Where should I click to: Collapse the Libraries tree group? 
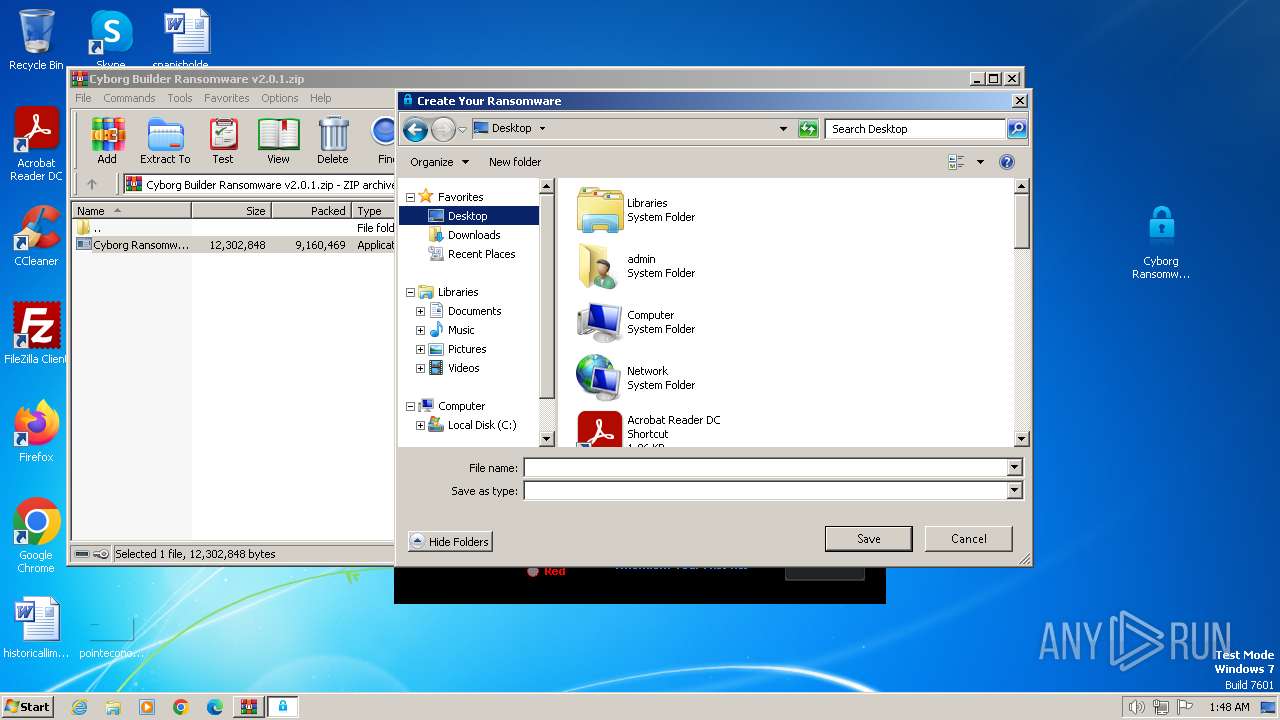coord(410,292)
